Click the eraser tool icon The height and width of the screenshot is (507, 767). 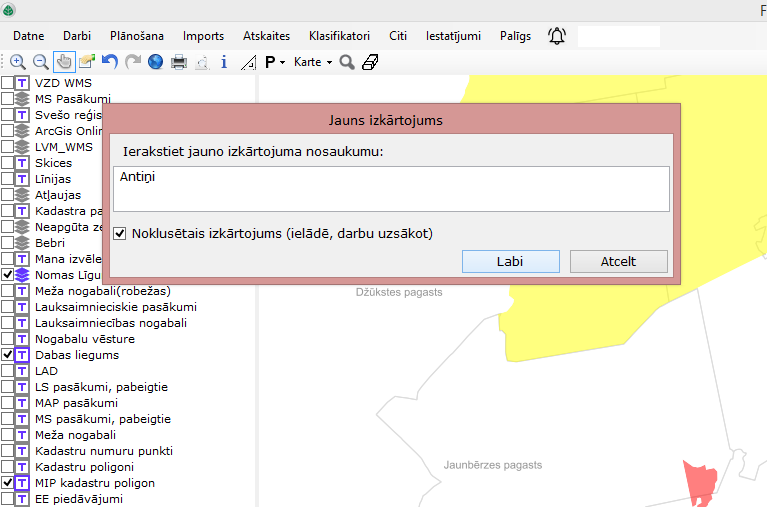370,62
